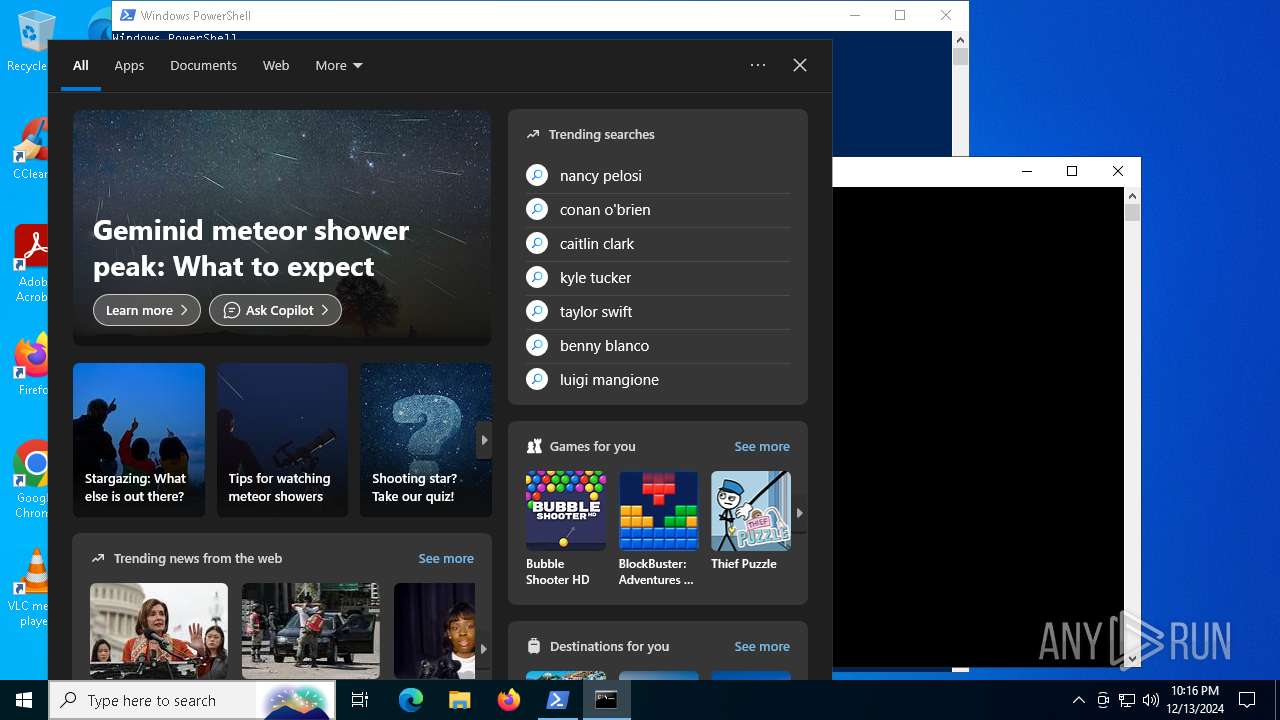Show hidden system tray icons
1280x720 pixels.
coord(1078,700)
